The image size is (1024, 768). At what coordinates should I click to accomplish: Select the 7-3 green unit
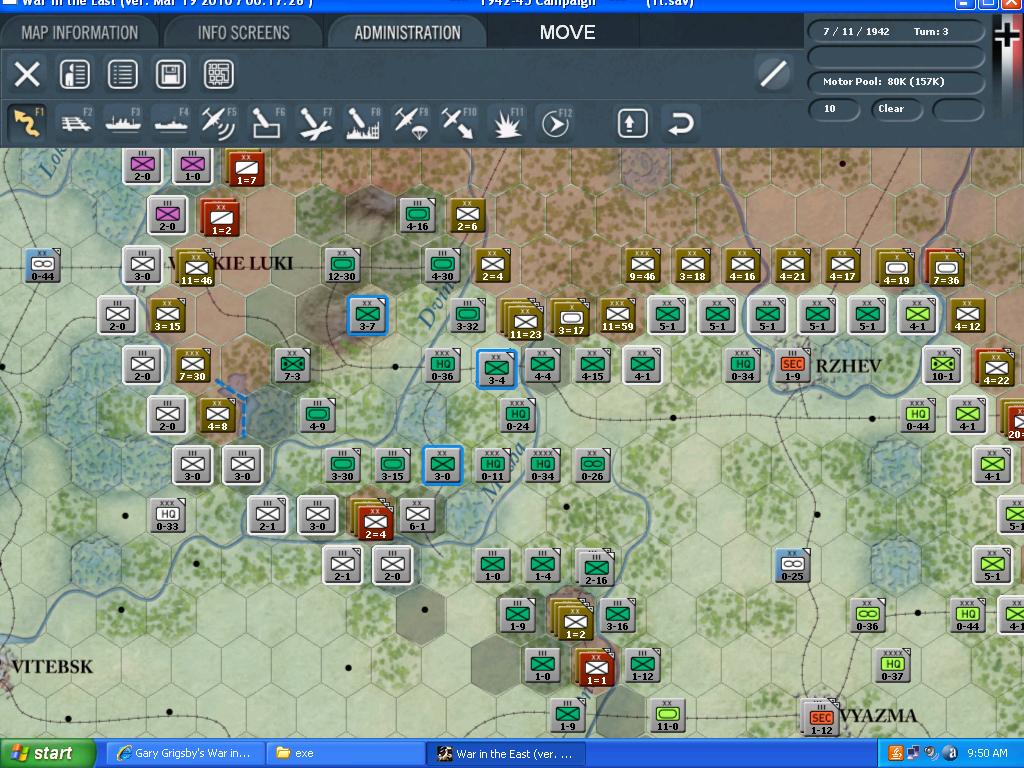[x=292, y=366]
